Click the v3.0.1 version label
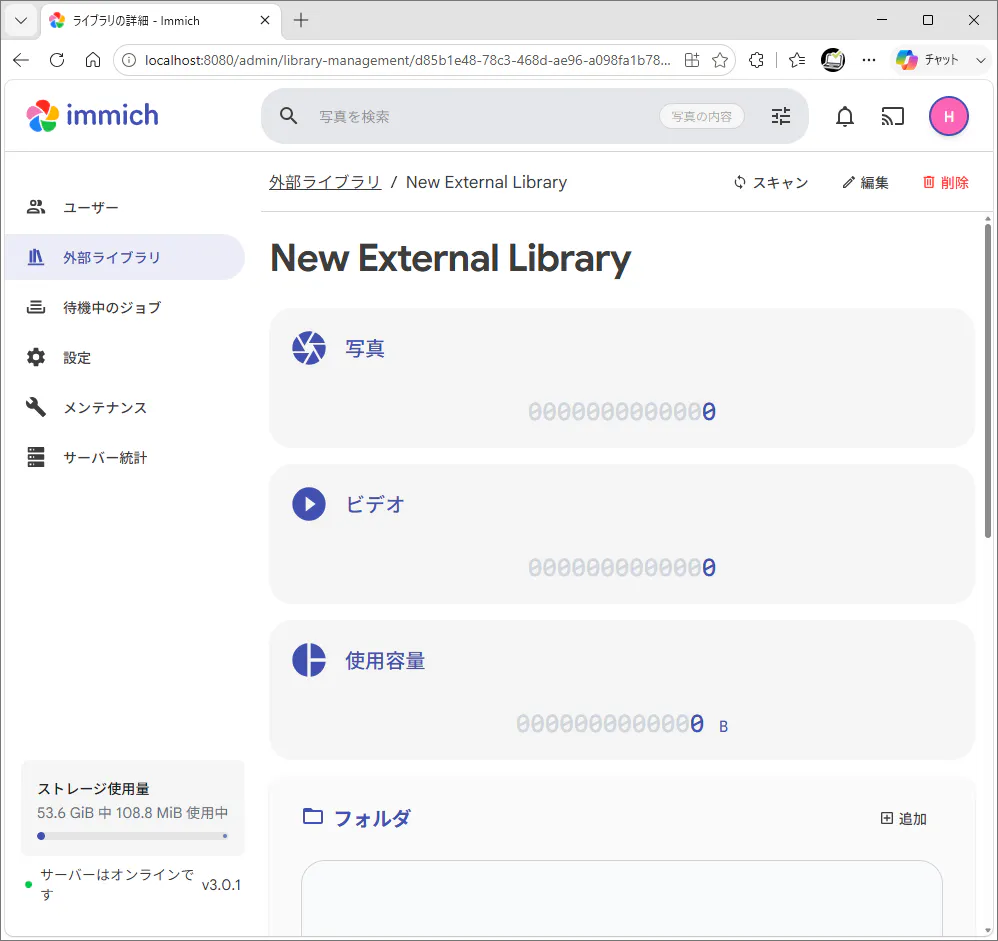 point(221,884)
